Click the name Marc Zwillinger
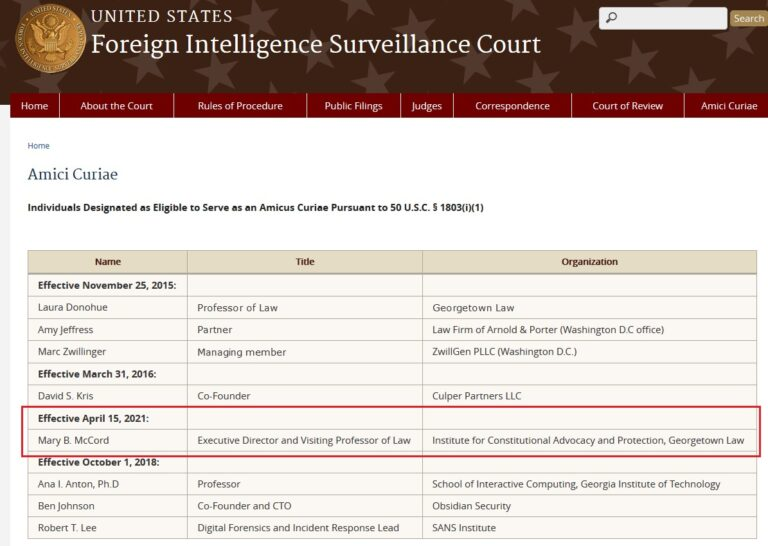The height and width of the screenshot is (546, 768). coord(72,352)
